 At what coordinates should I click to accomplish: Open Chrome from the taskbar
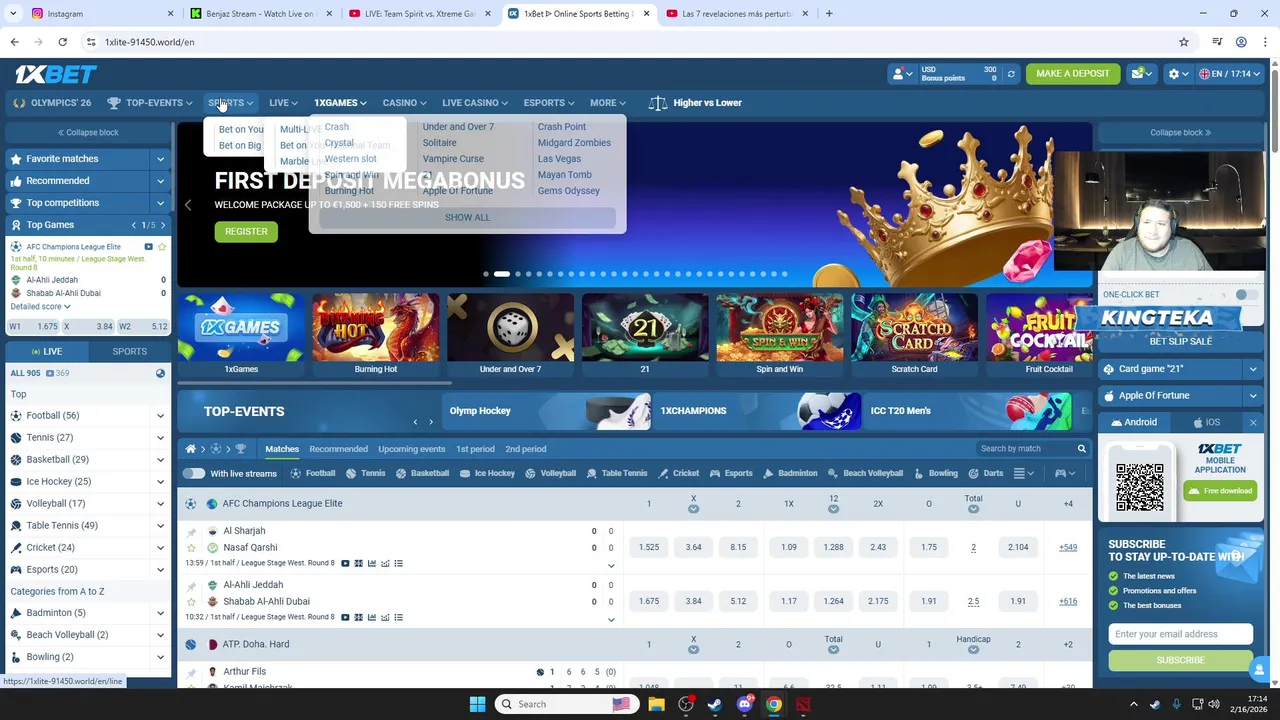[x=773, y=704]
